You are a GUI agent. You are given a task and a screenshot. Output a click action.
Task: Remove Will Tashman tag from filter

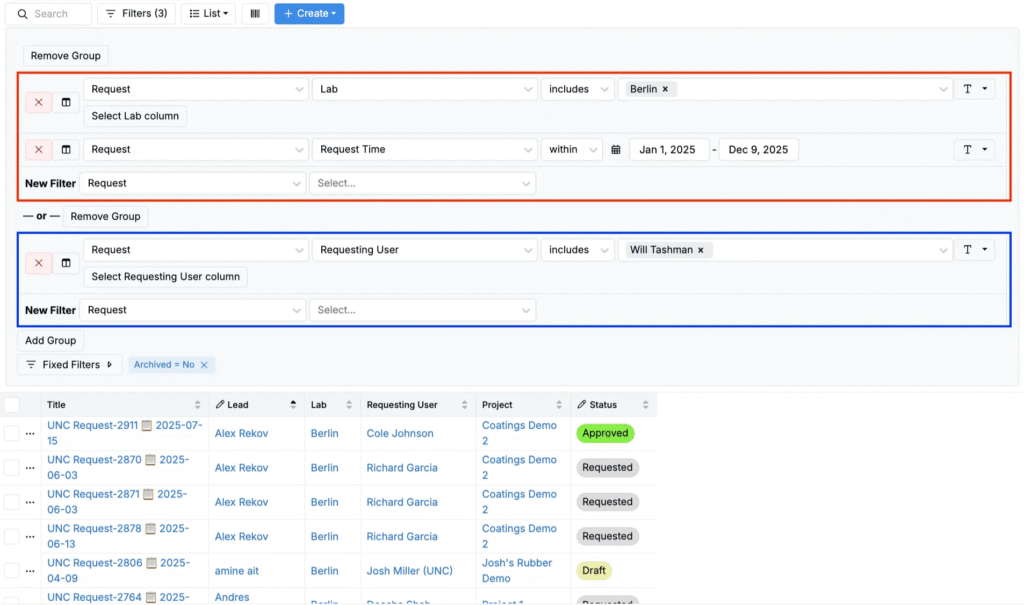coord(701,250)
